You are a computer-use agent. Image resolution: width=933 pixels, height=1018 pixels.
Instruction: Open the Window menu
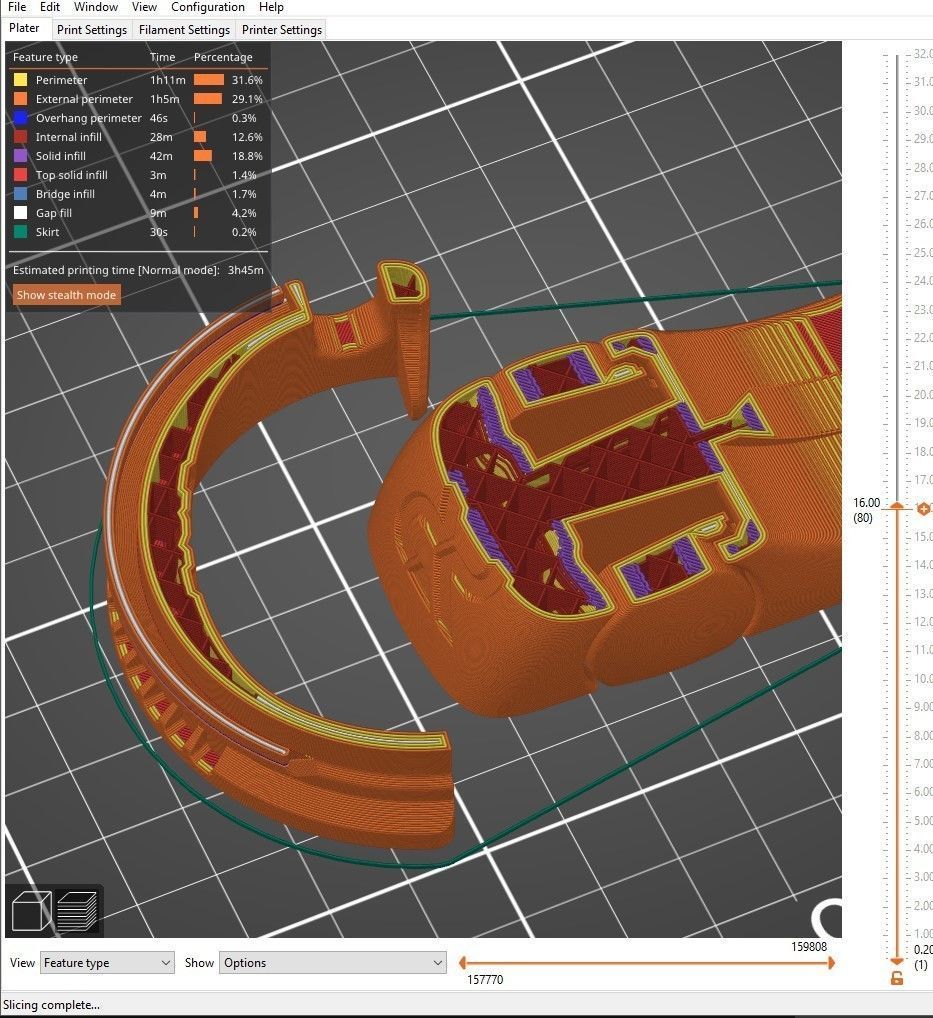click(95, 6)
